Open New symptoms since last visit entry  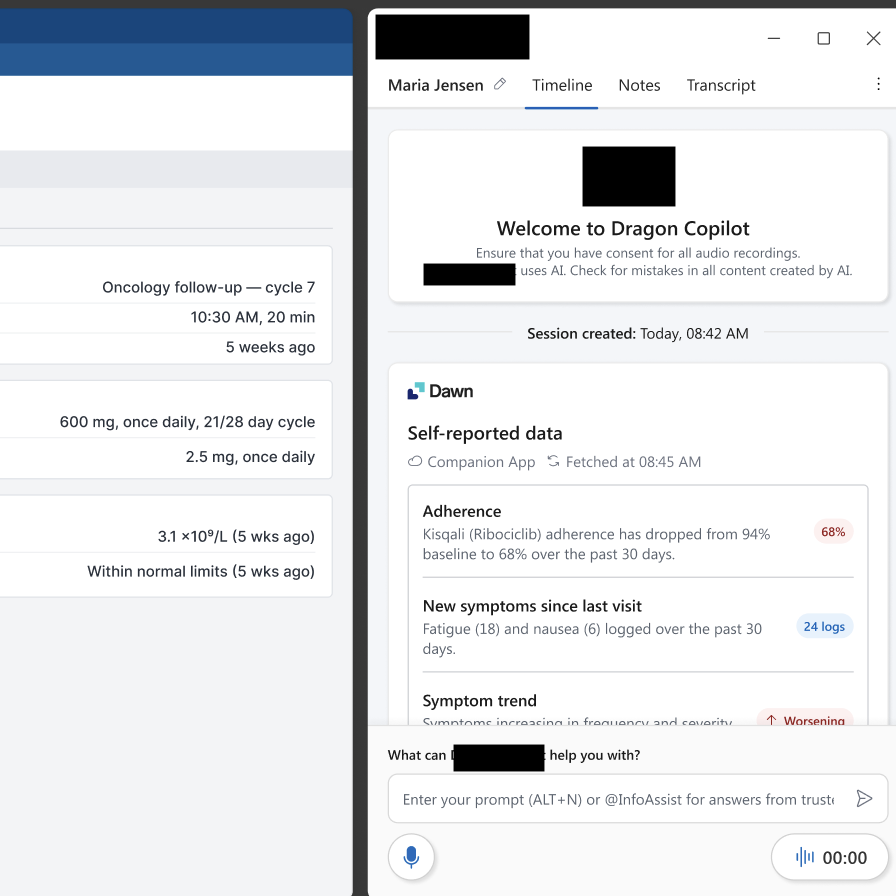click(638, 626)
